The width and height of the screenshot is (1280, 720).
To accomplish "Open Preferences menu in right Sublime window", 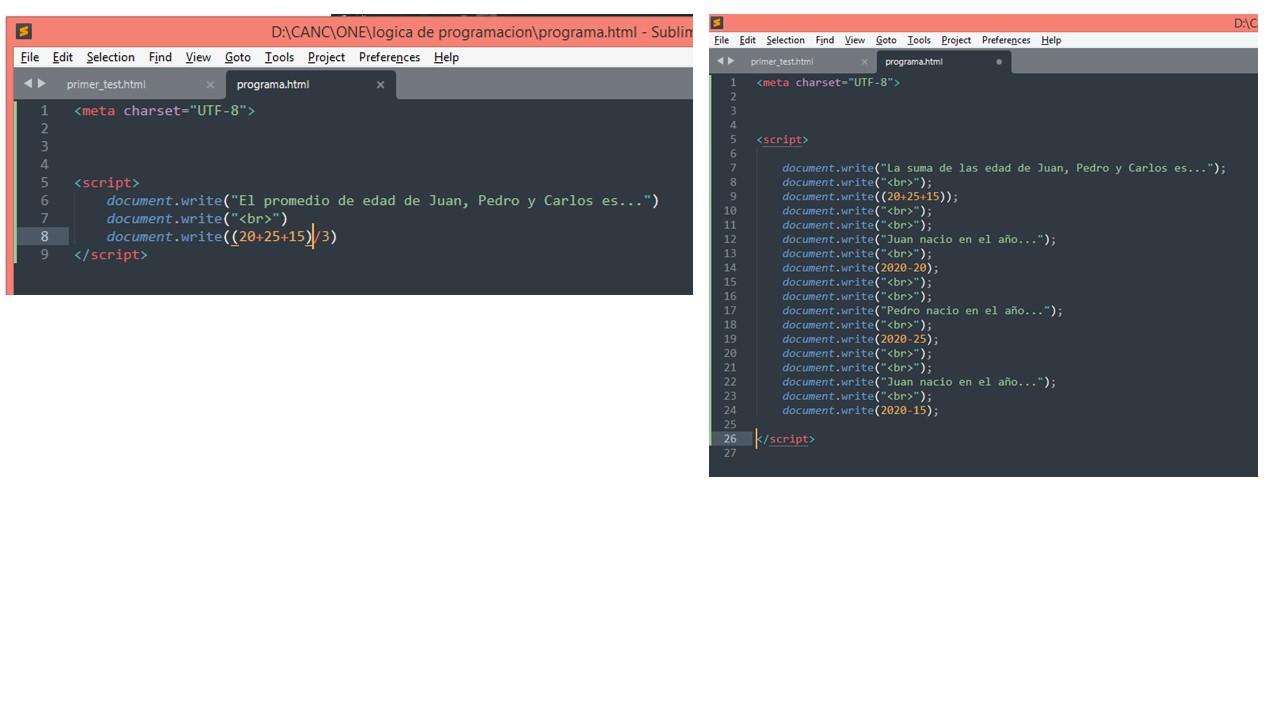I will coord(1006,40).
